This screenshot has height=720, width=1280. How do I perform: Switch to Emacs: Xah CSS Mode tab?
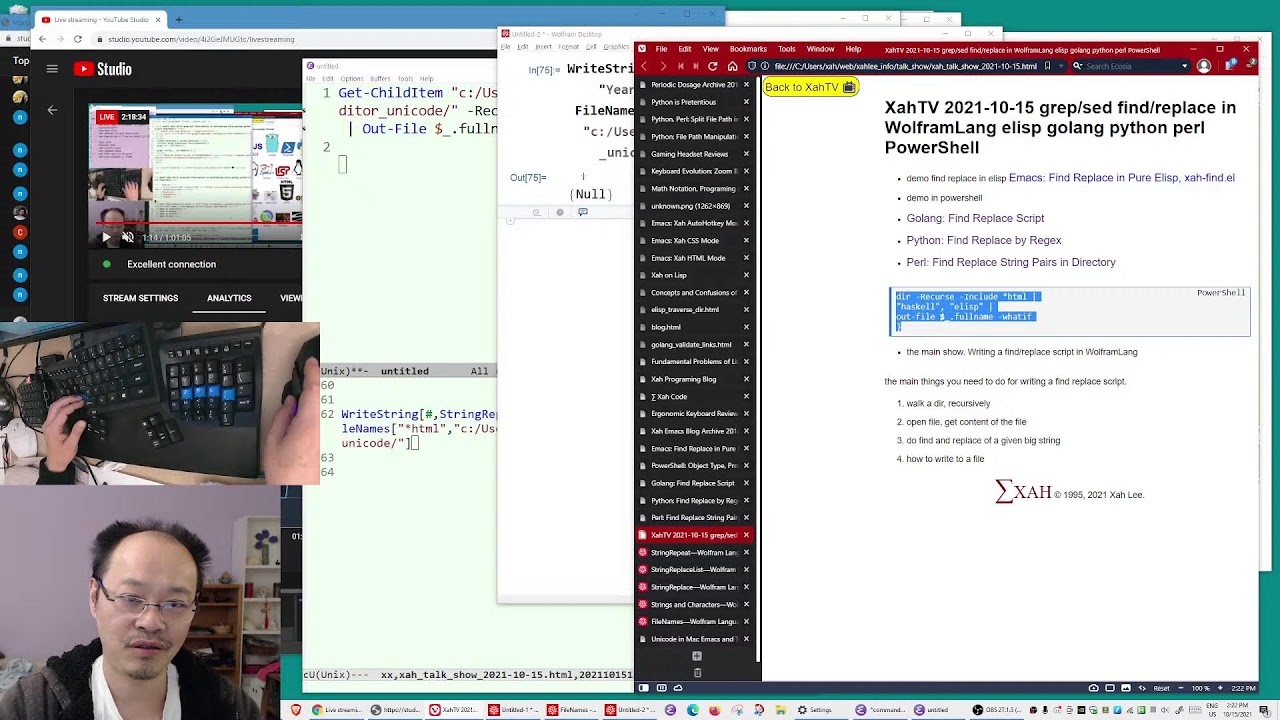(694, 241)
